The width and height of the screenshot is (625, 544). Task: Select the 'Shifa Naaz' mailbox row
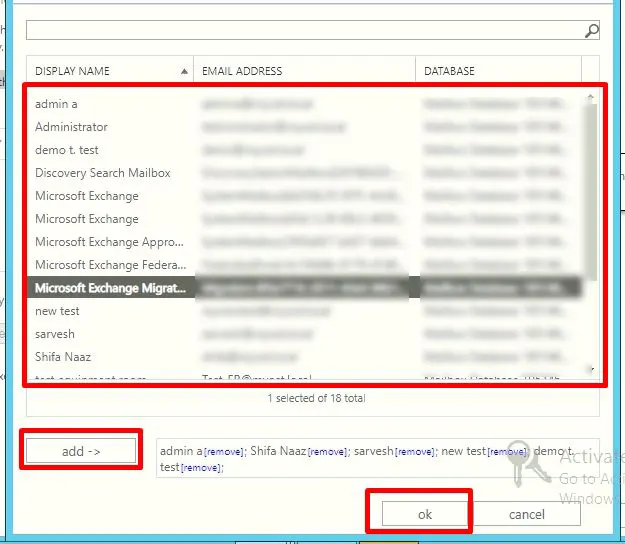304,357
